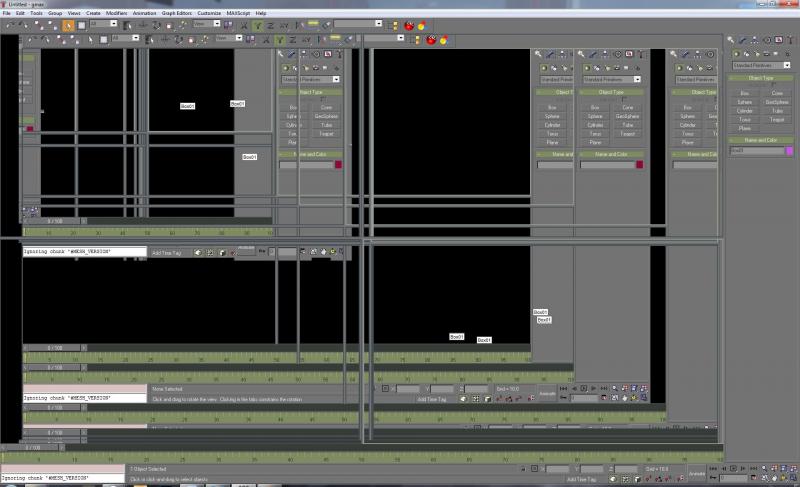Select Lights category in rightmost command panel
The image size is (800, 487).
pyautogui.click(x=757, y=54)
